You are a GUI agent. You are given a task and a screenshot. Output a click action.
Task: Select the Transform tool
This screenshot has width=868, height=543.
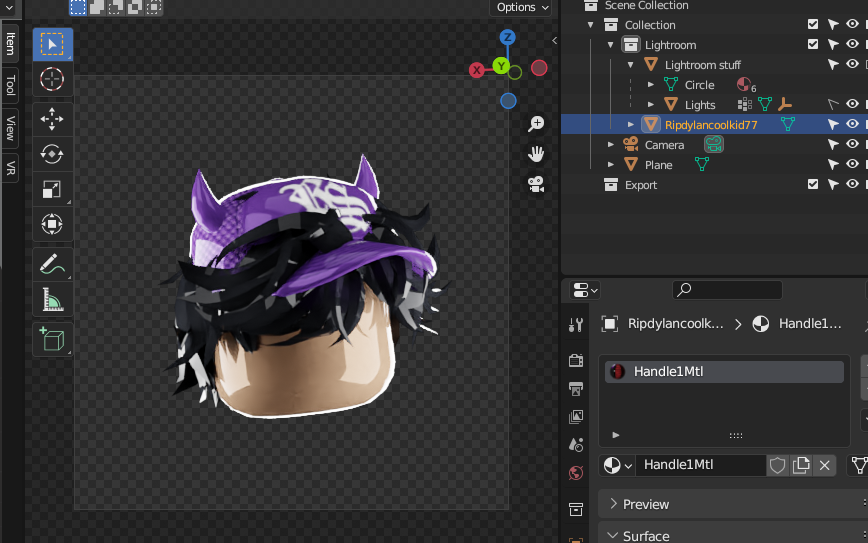[52, 224]
